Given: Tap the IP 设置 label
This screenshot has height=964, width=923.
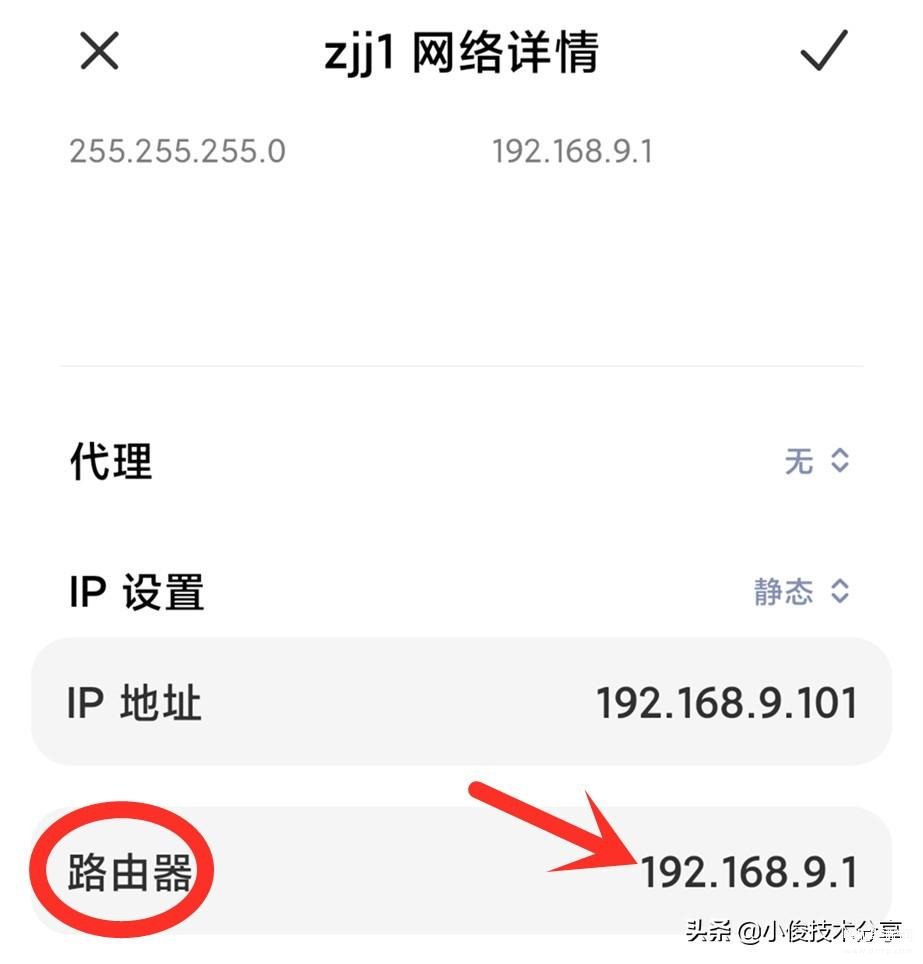Looking at the screenshot, I should 137,592.
